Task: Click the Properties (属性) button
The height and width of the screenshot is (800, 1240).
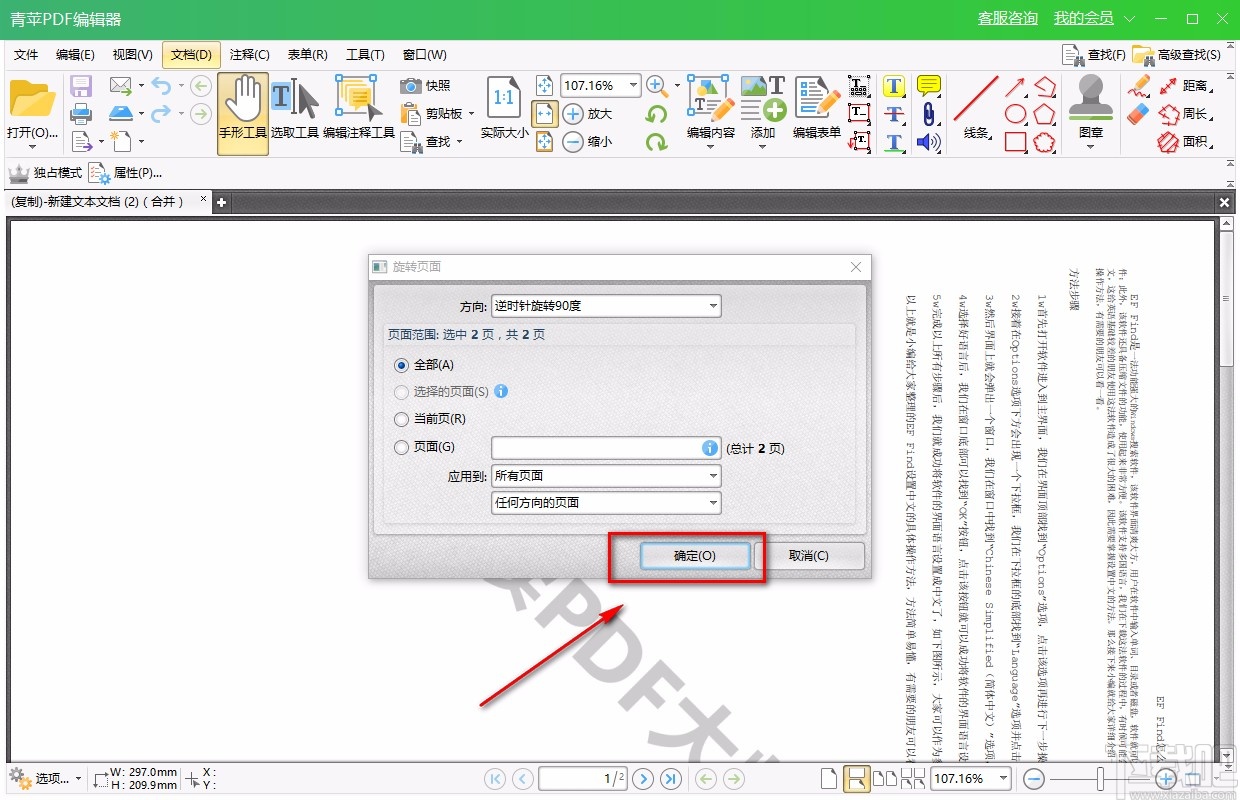Action: (126, 173)
